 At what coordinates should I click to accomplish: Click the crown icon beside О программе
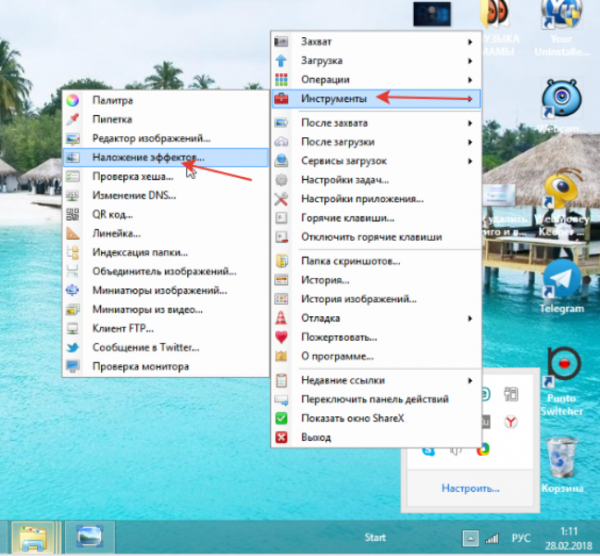281,356
